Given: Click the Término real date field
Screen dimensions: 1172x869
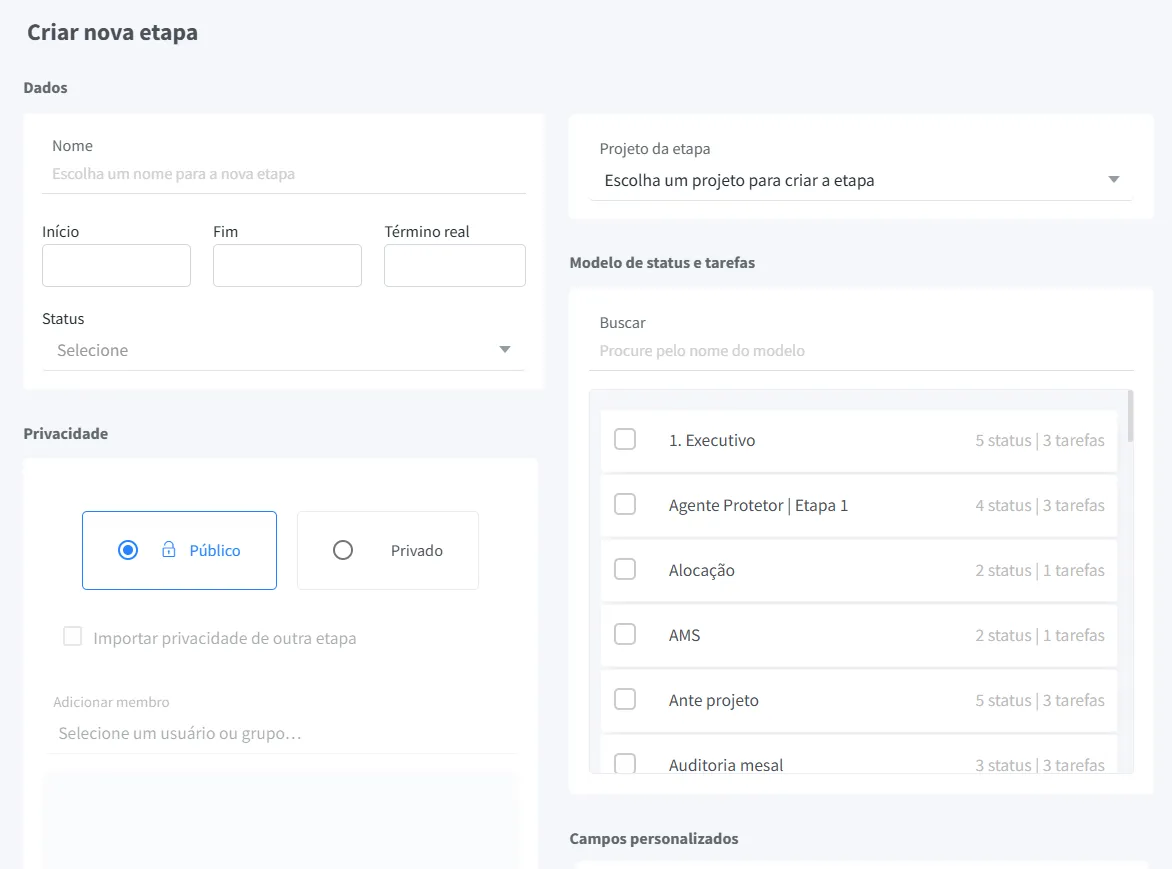Looking at the screenshot, I should click(454, 265).
